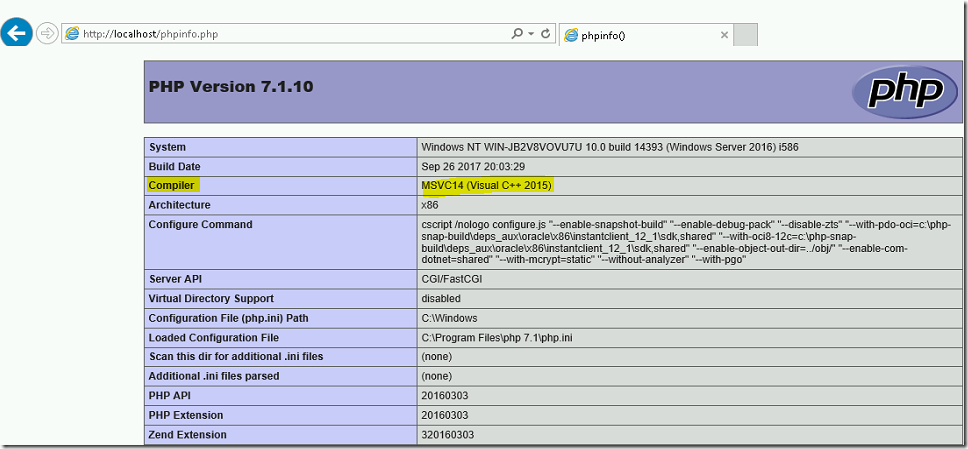Click the Internet Explorer icon in address bar

click(x=72, y=34)
